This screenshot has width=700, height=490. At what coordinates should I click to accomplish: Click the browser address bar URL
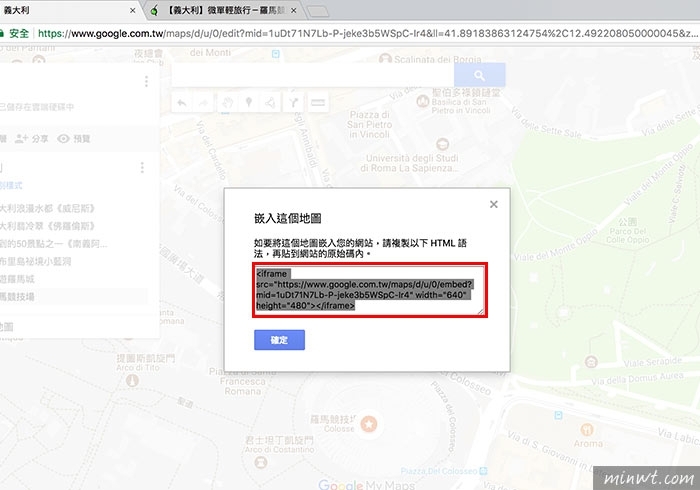point(367,33)
